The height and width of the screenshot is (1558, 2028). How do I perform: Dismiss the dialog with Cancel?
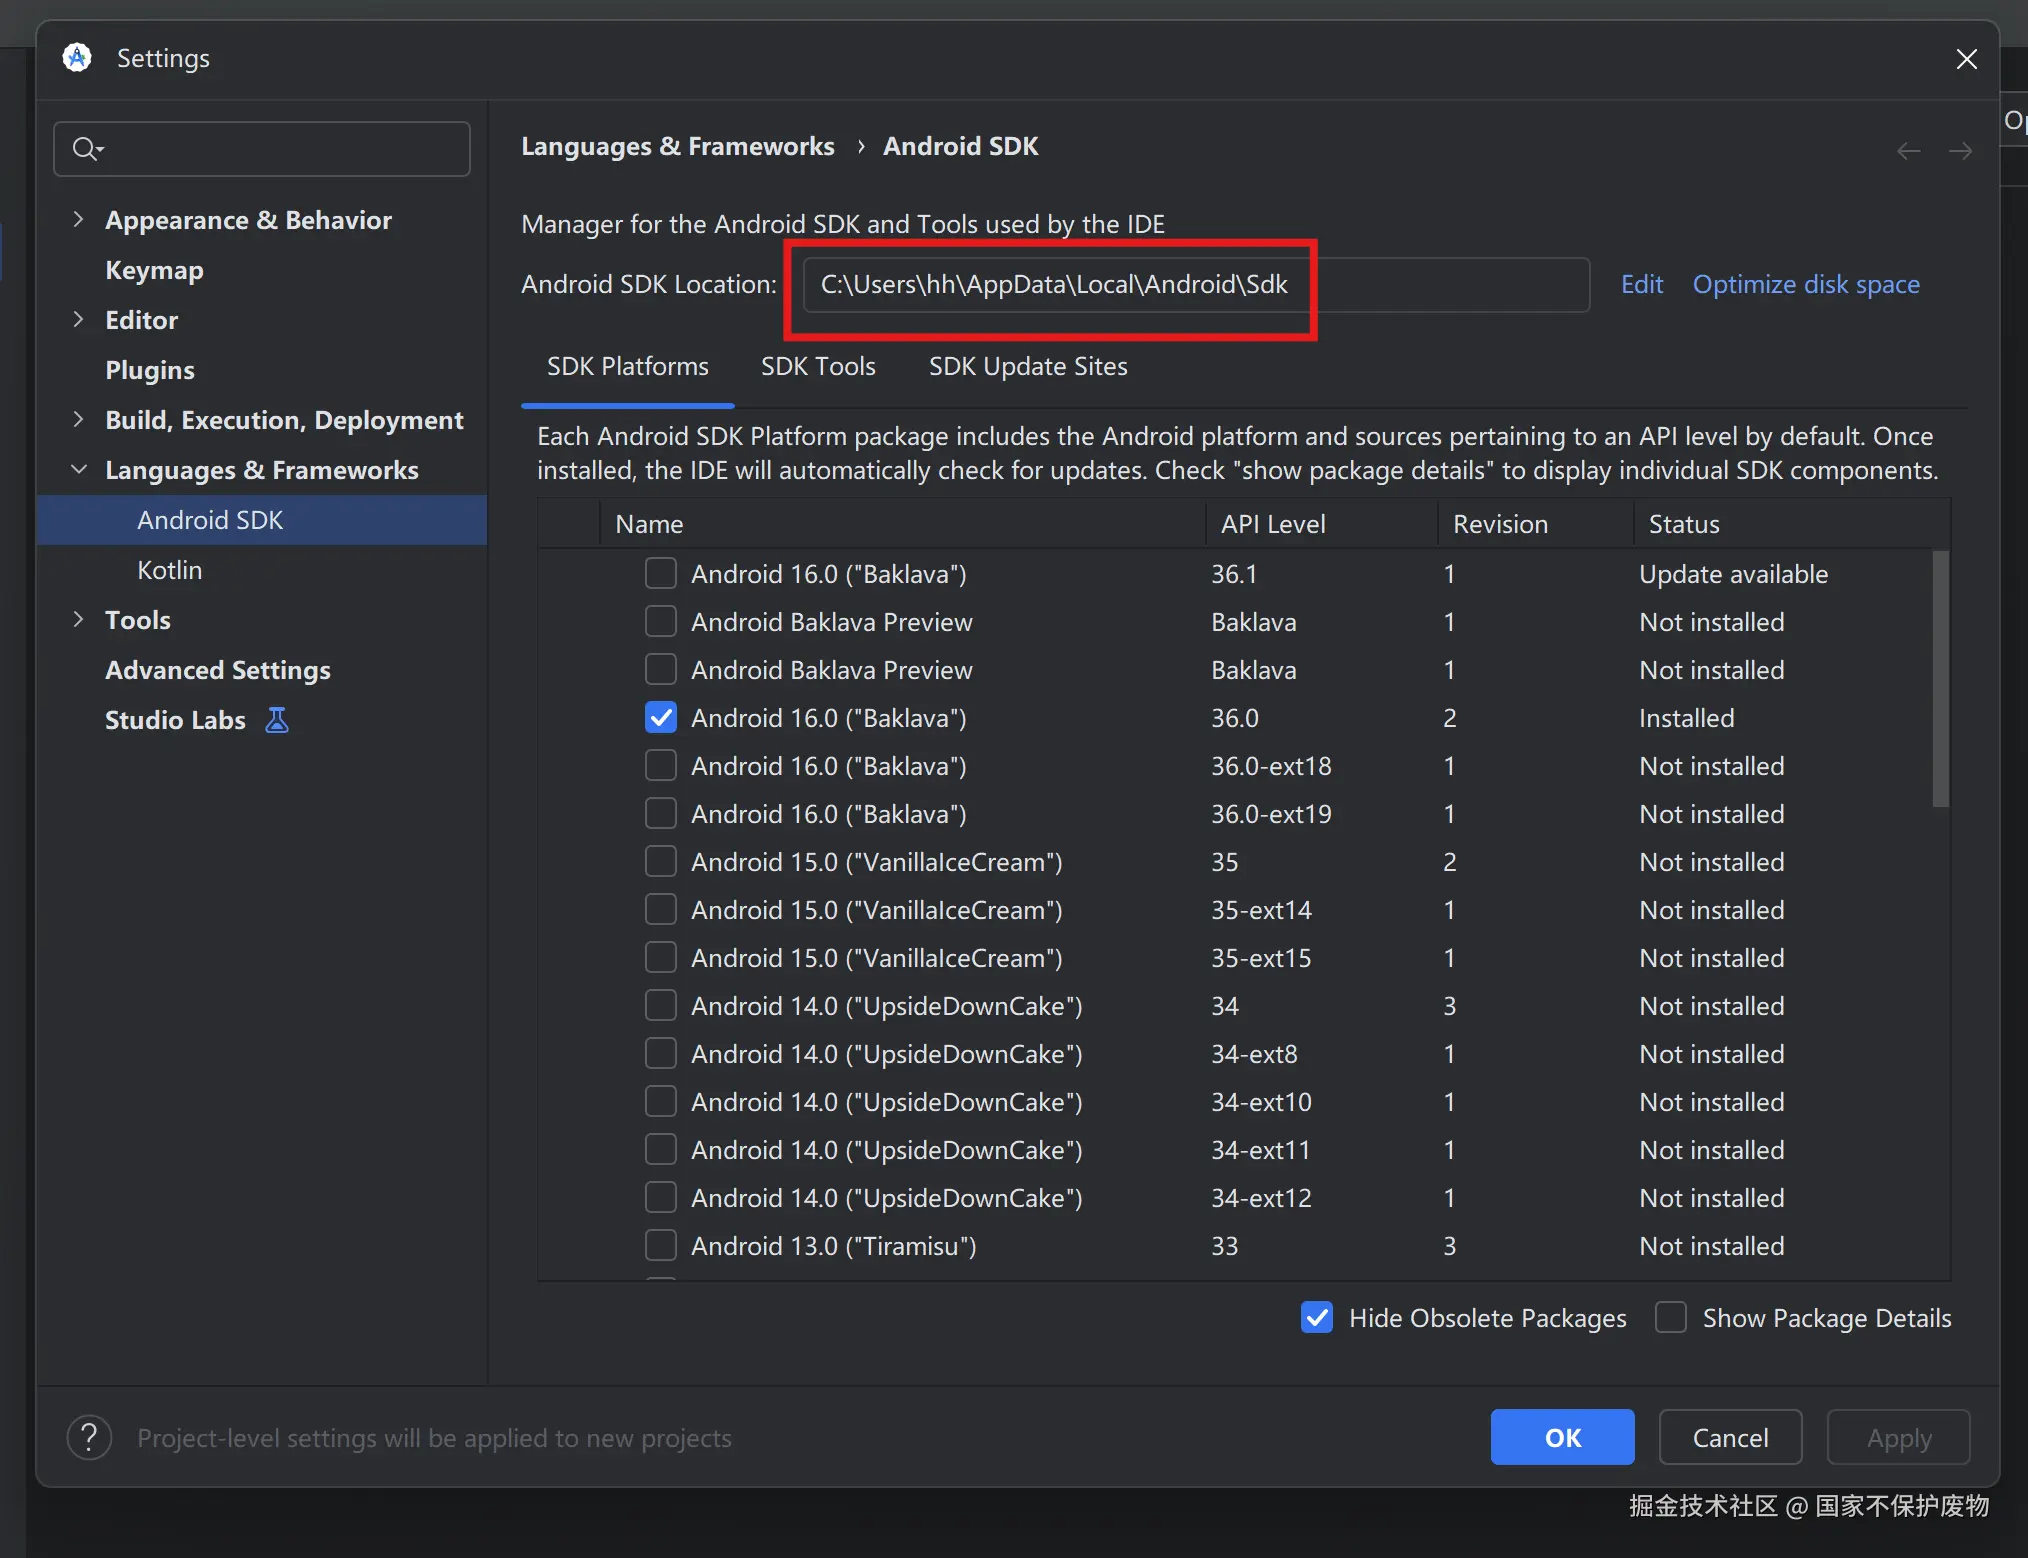coord(1731,1437)
